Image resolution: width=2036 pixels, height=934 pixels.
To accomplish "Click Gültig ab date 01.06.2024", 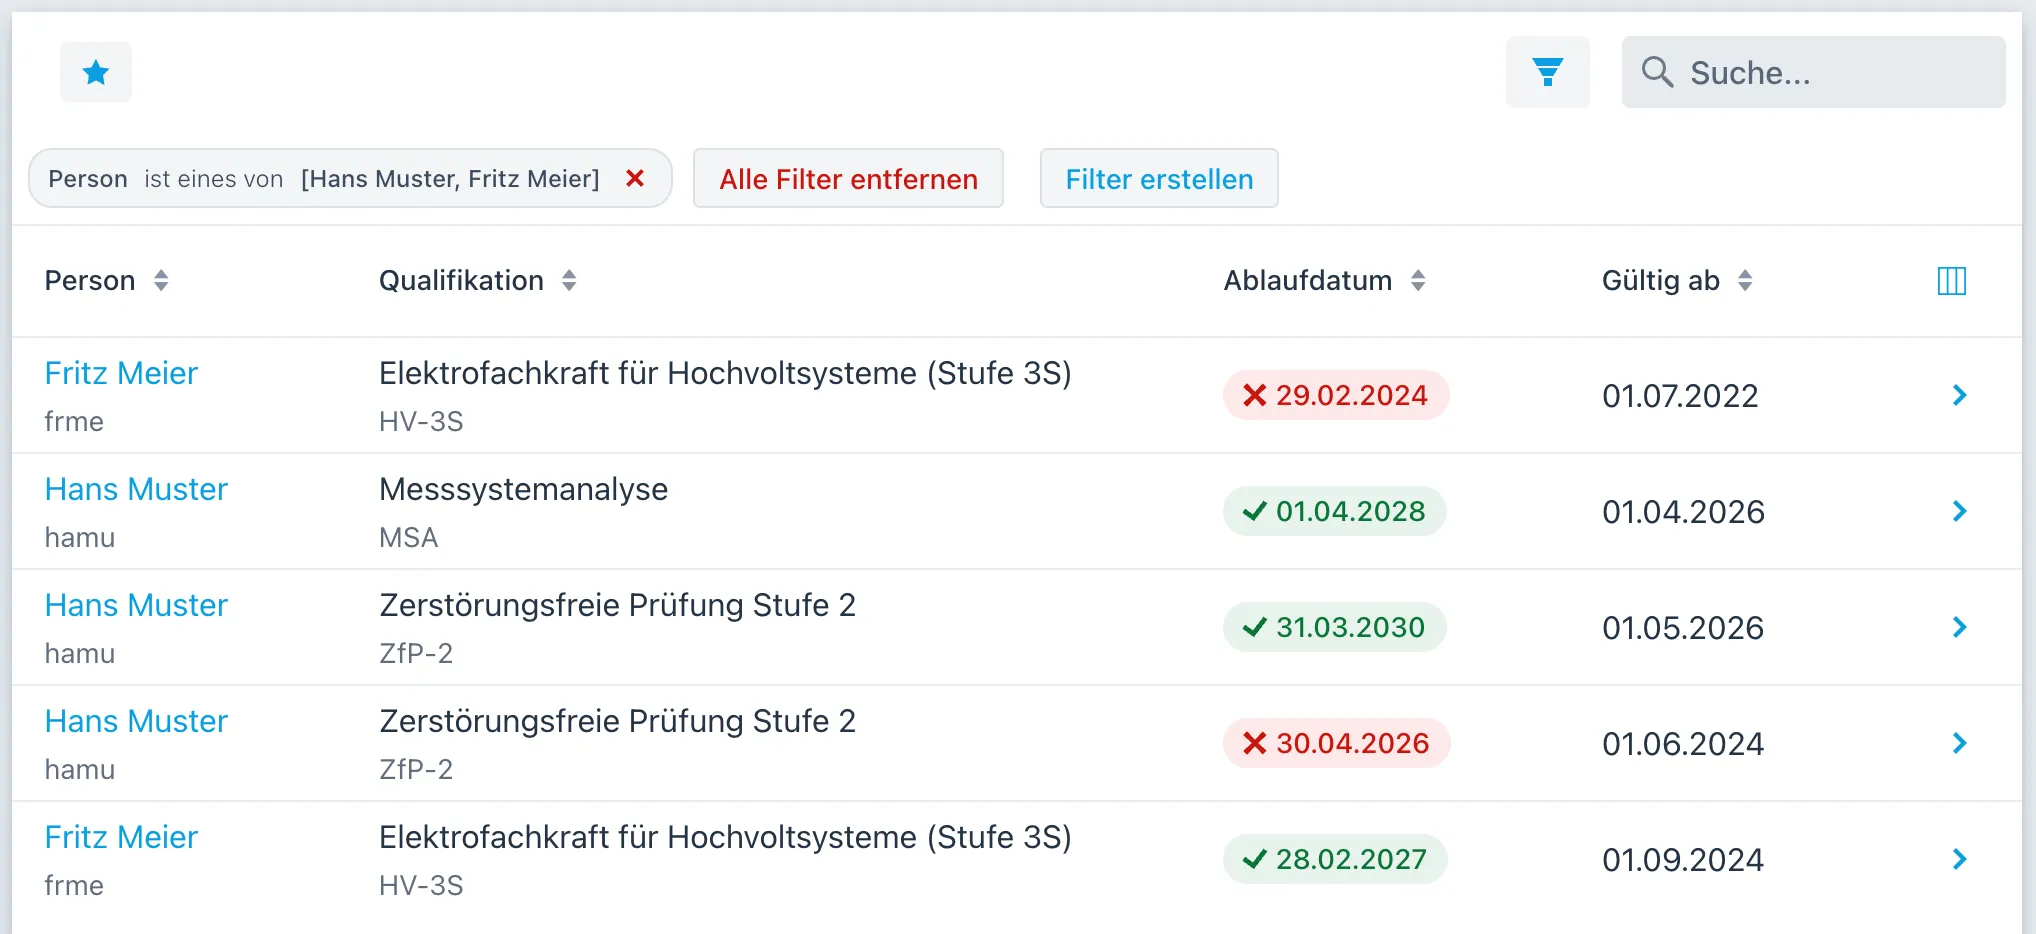I will point(1683,744).
